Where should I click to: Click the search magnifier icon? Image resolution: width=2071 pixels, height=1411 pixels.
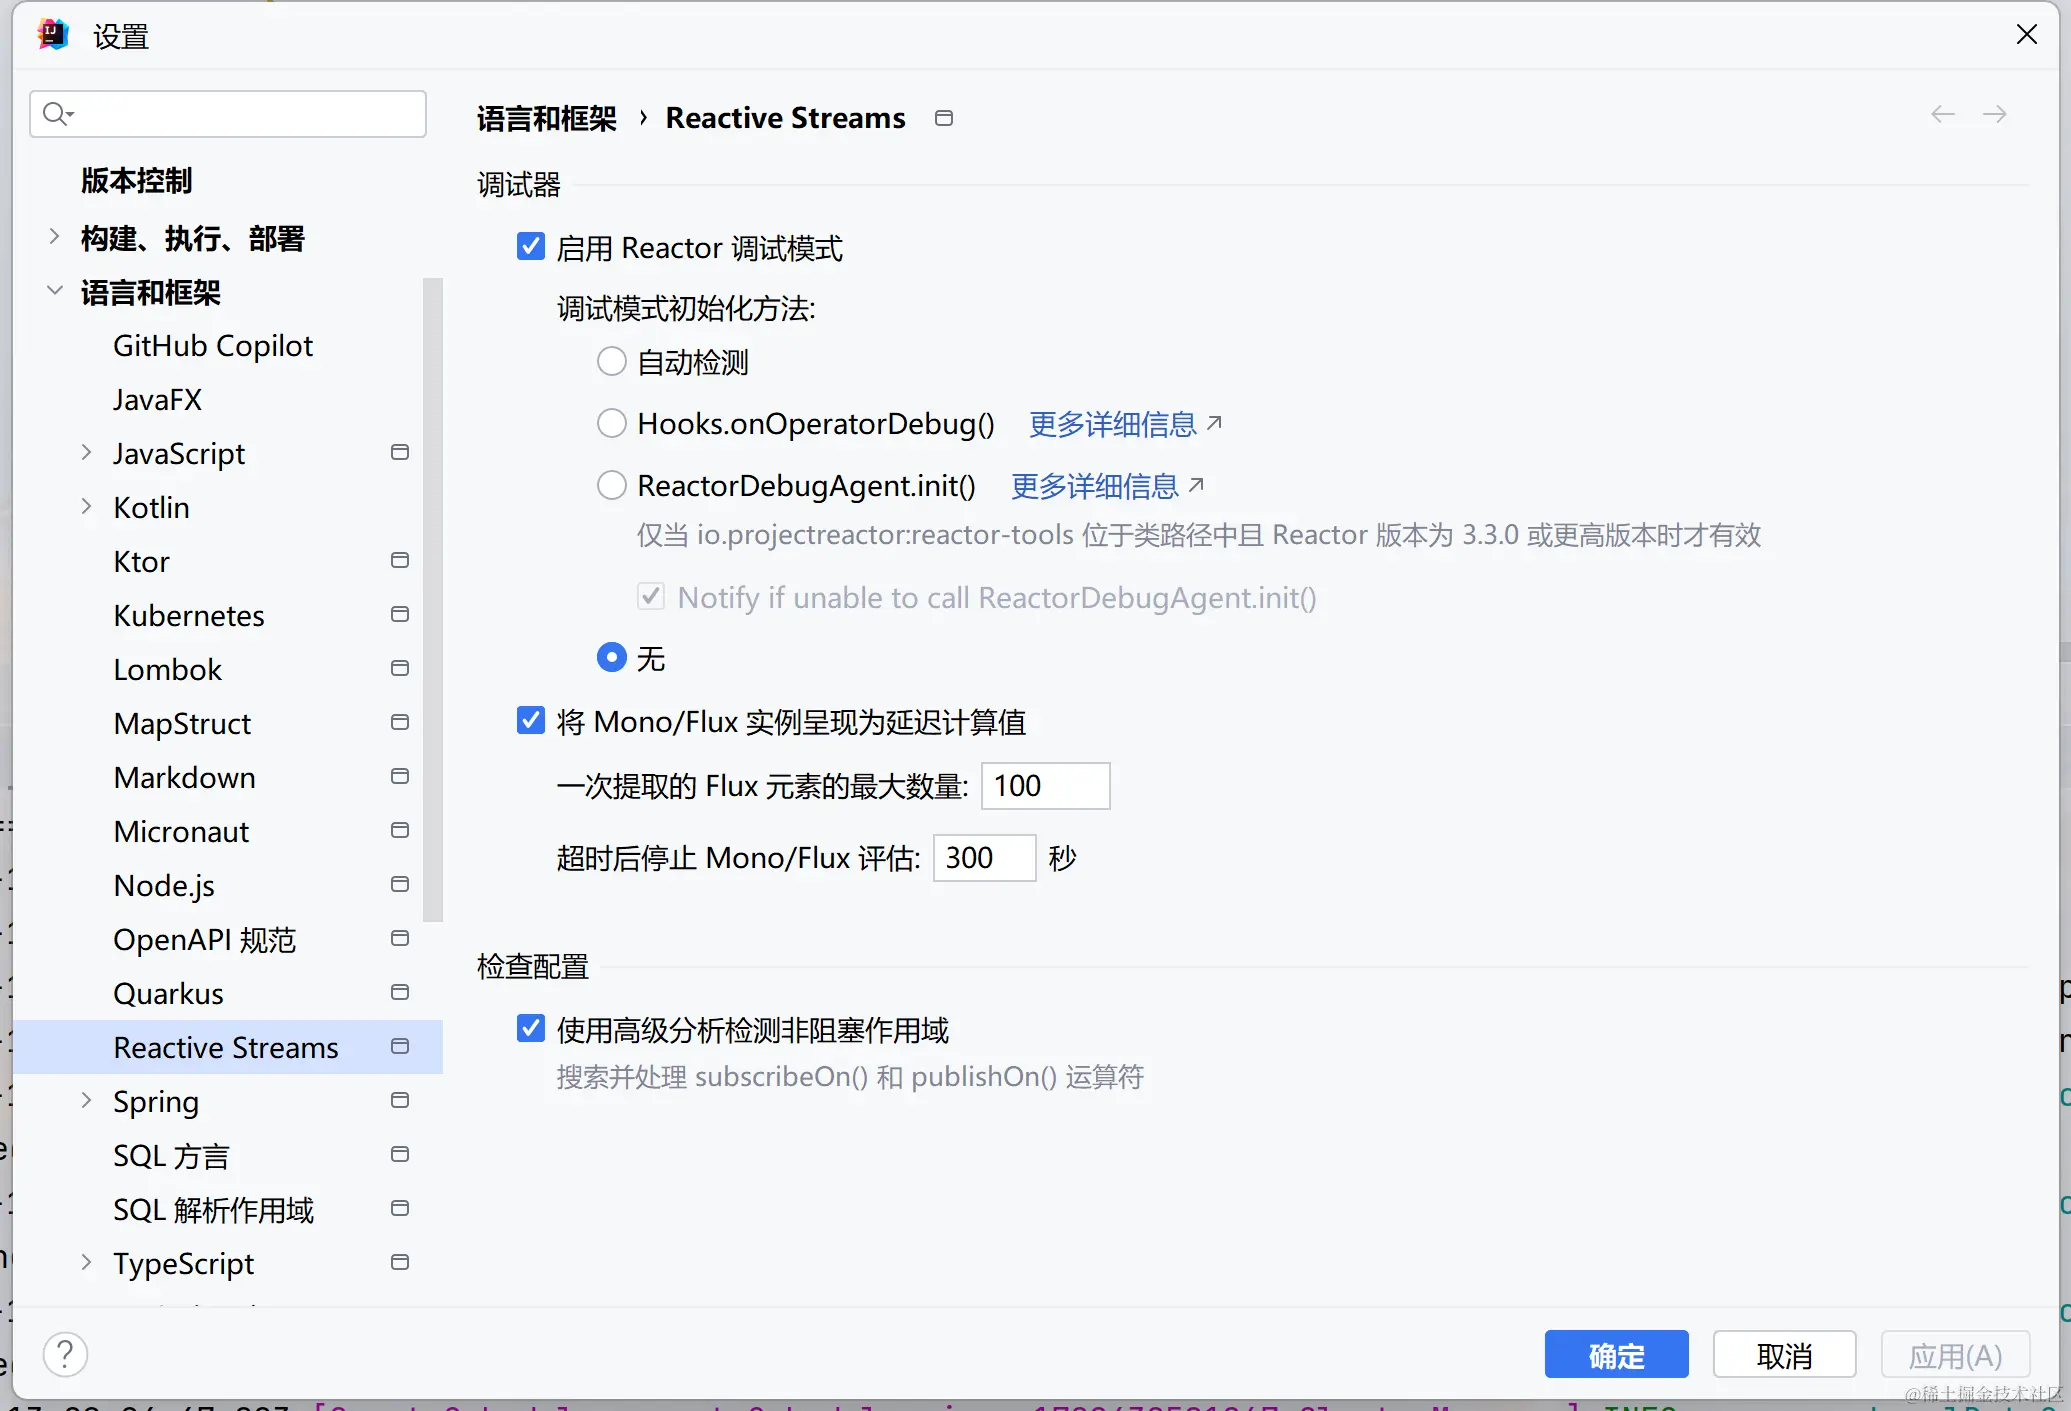click(x=56, y=114)
